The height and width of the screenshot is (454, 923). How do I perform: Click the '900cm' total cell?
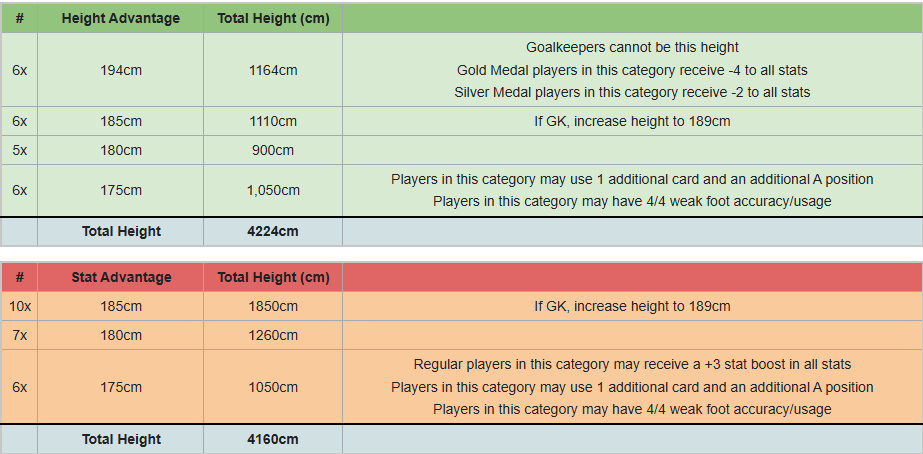(x=273, y=150)
